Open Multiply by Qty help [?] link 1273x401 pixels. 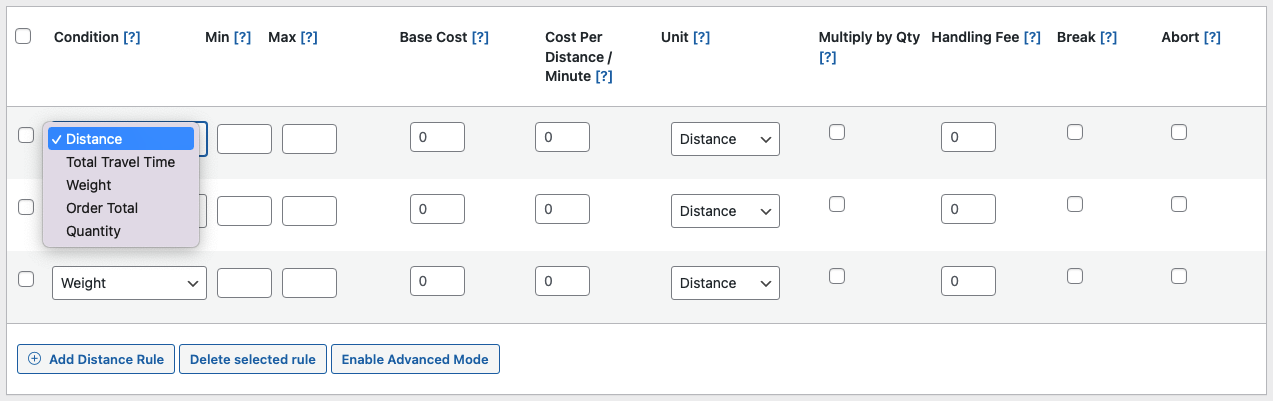tap(827, 57)
